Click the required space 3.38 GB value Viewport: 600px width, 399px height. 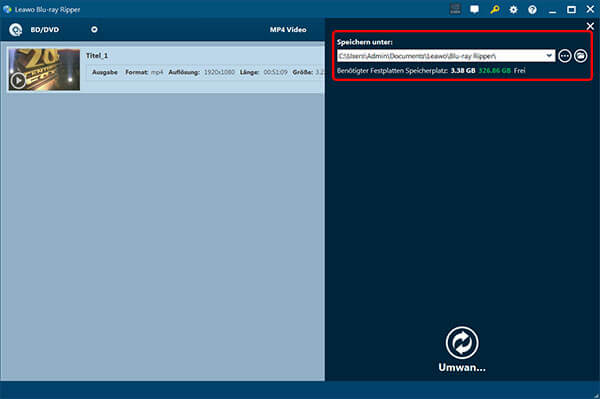pyautogui.click(x=463, y=70)
